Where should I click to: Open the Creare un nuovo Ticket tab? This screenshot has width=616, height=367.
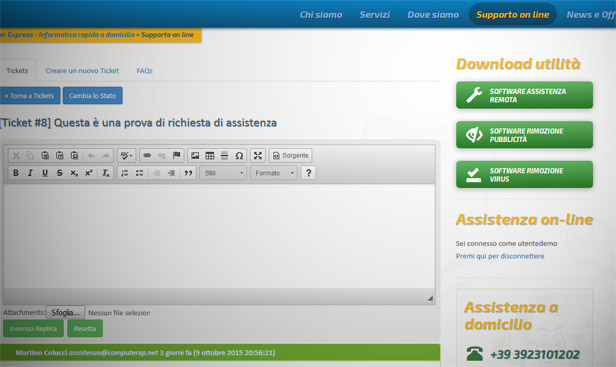(82, 71)
